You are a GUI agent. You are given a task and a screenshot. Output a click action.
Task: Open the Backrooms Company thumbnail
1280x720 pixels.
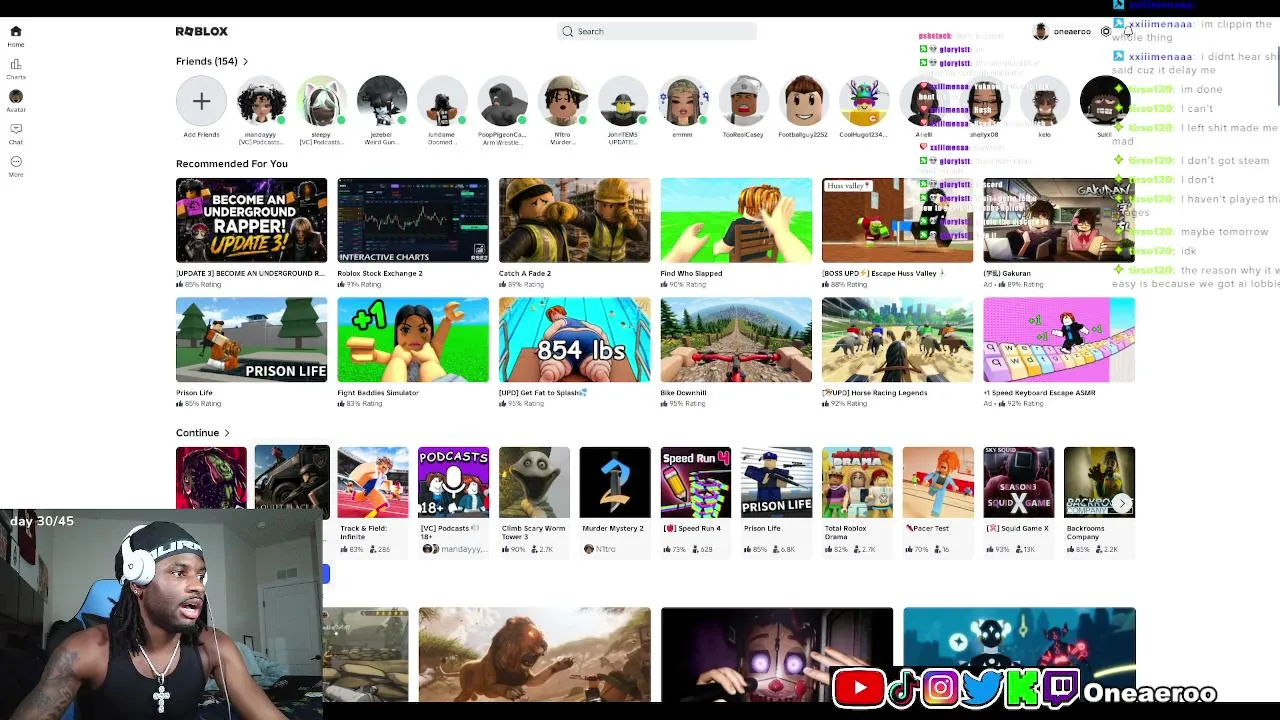tap(1099, 482)
